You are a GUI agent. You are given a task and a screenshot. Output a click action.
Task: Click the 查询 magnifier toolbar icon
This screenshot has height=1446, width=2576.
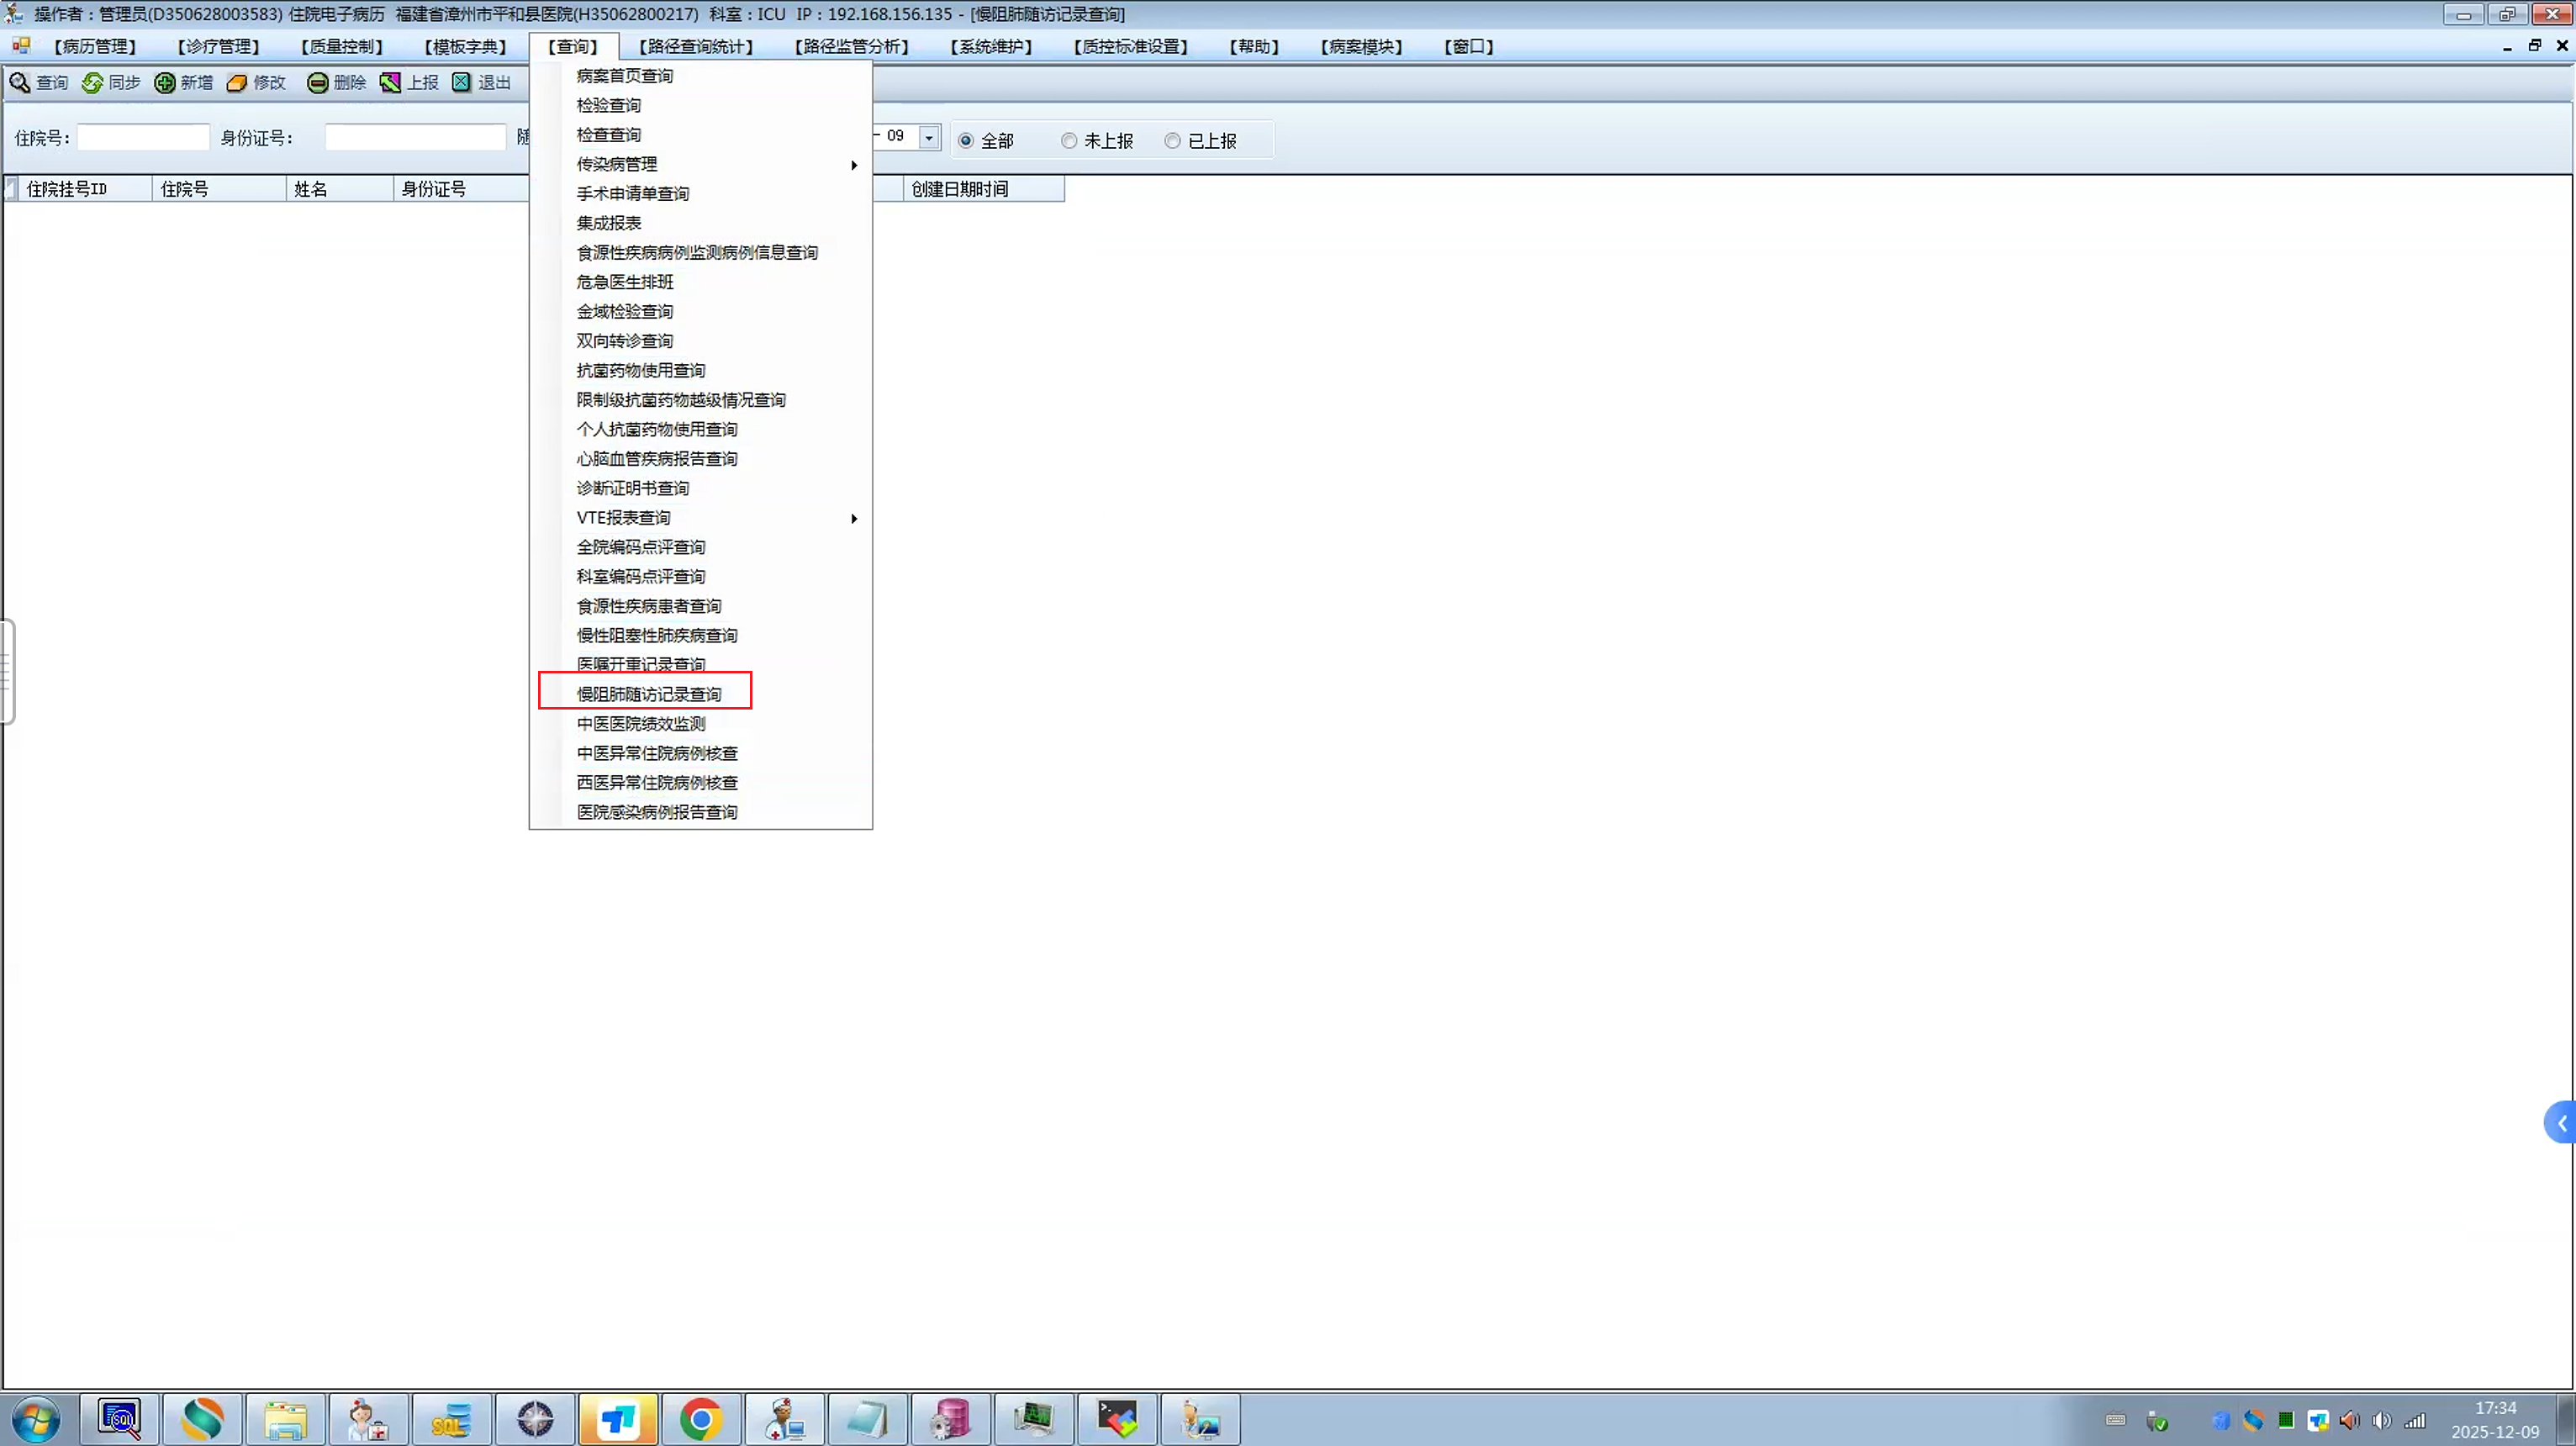pyautogui.click(x=20, y=83)
